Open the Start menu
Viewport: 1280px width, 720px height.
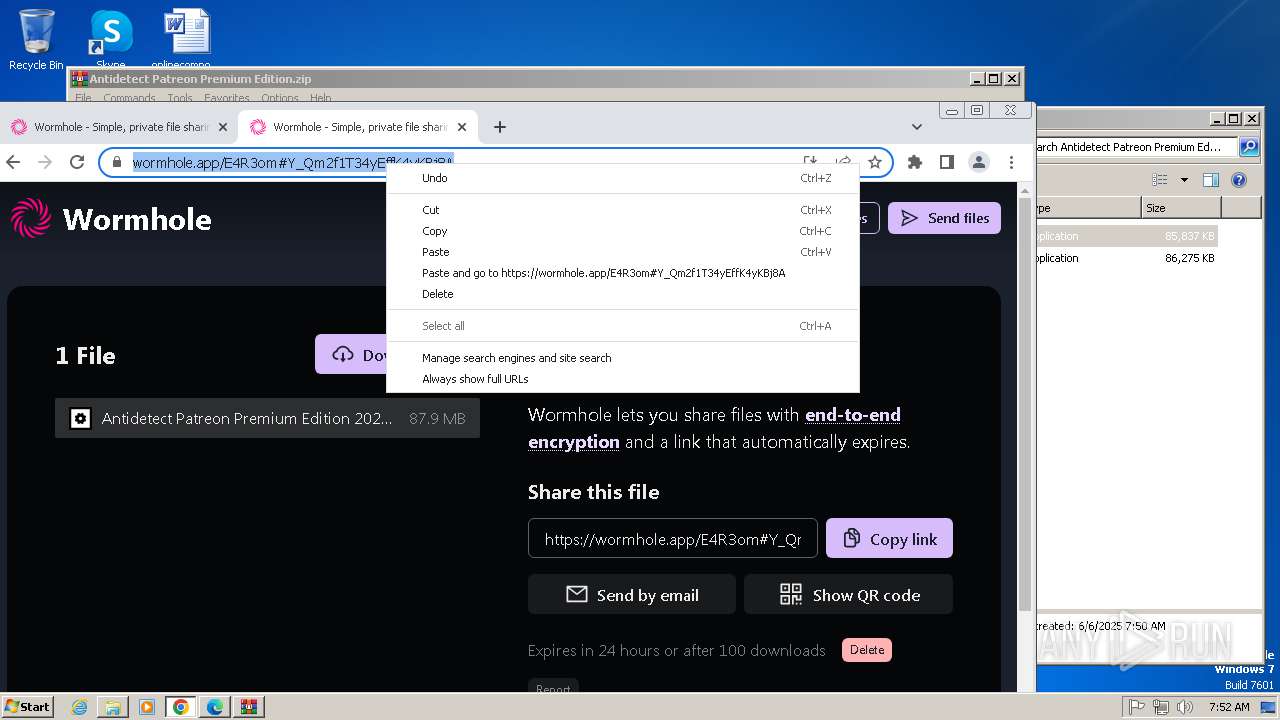[27, 707]
